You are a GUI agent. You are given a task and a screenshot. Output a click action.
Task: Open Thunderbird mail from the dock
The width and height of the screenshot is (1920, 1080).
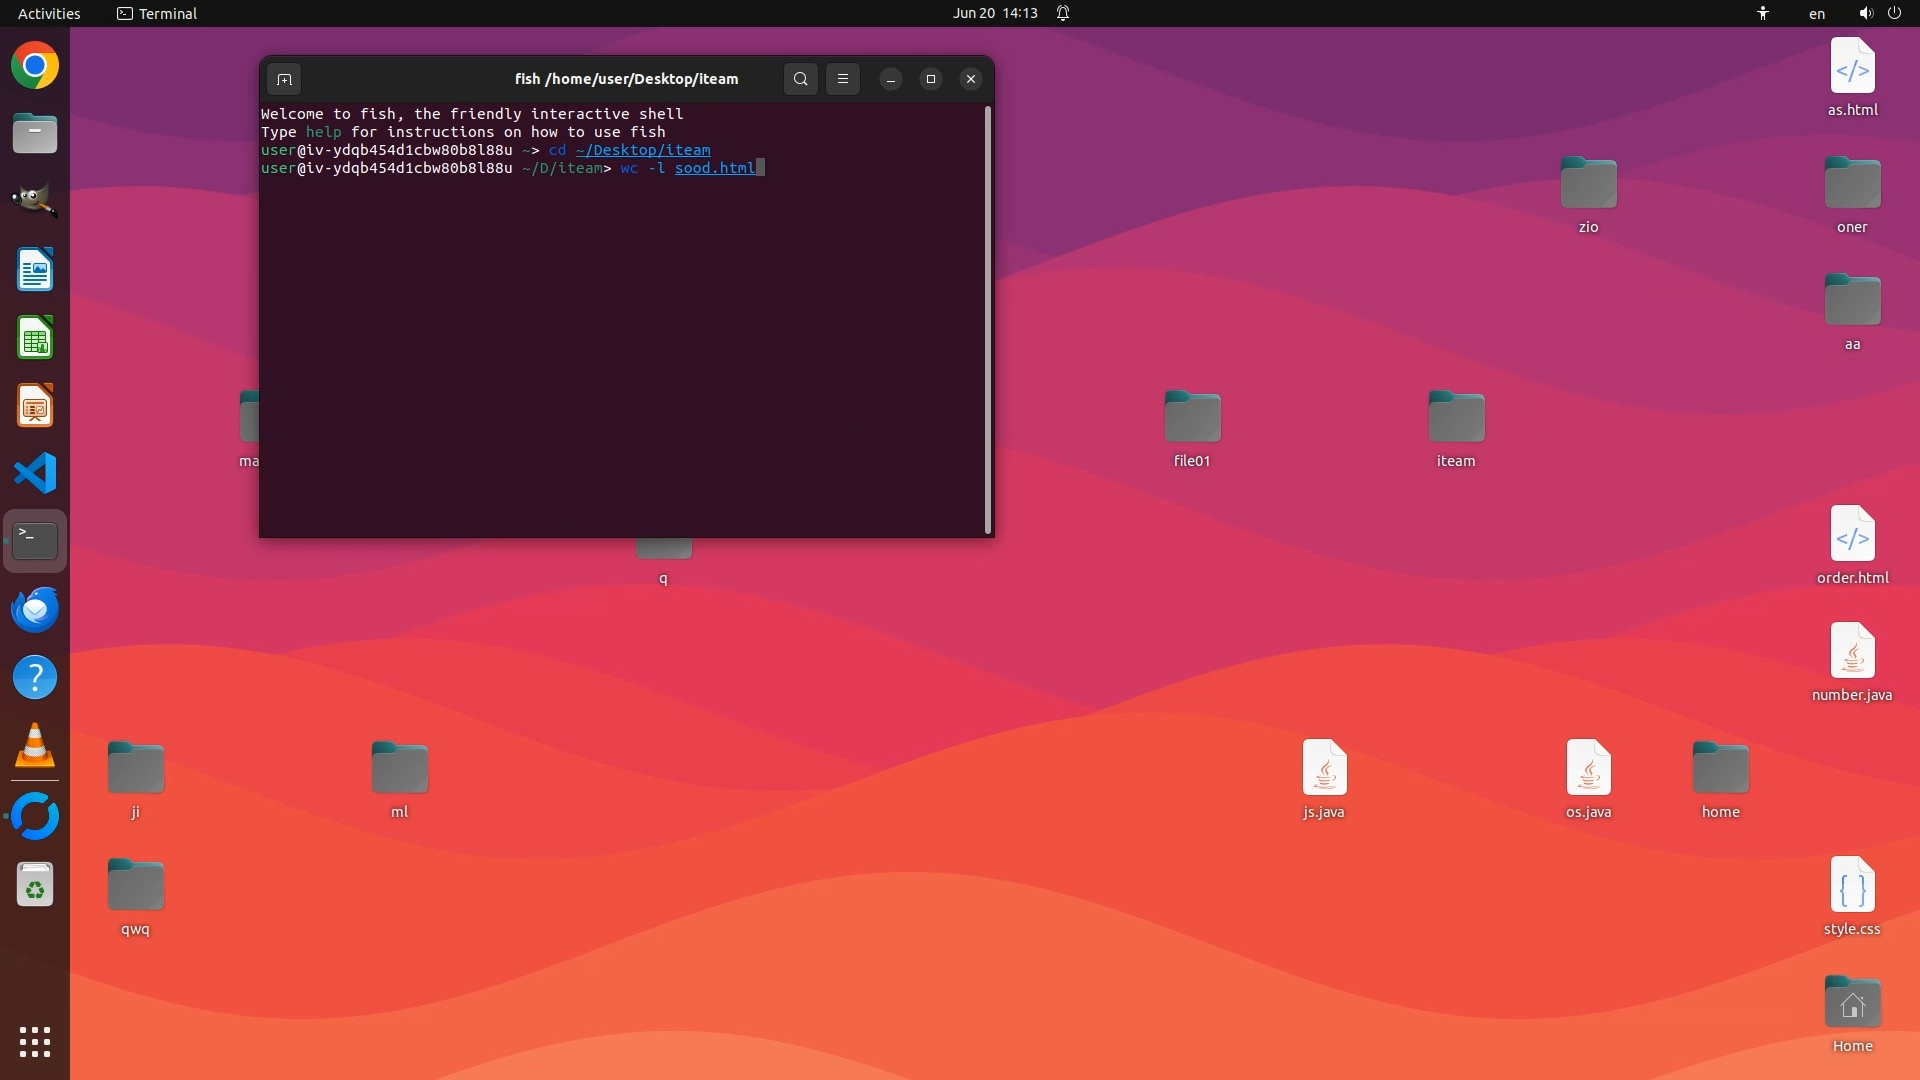[x=35, y=609]
